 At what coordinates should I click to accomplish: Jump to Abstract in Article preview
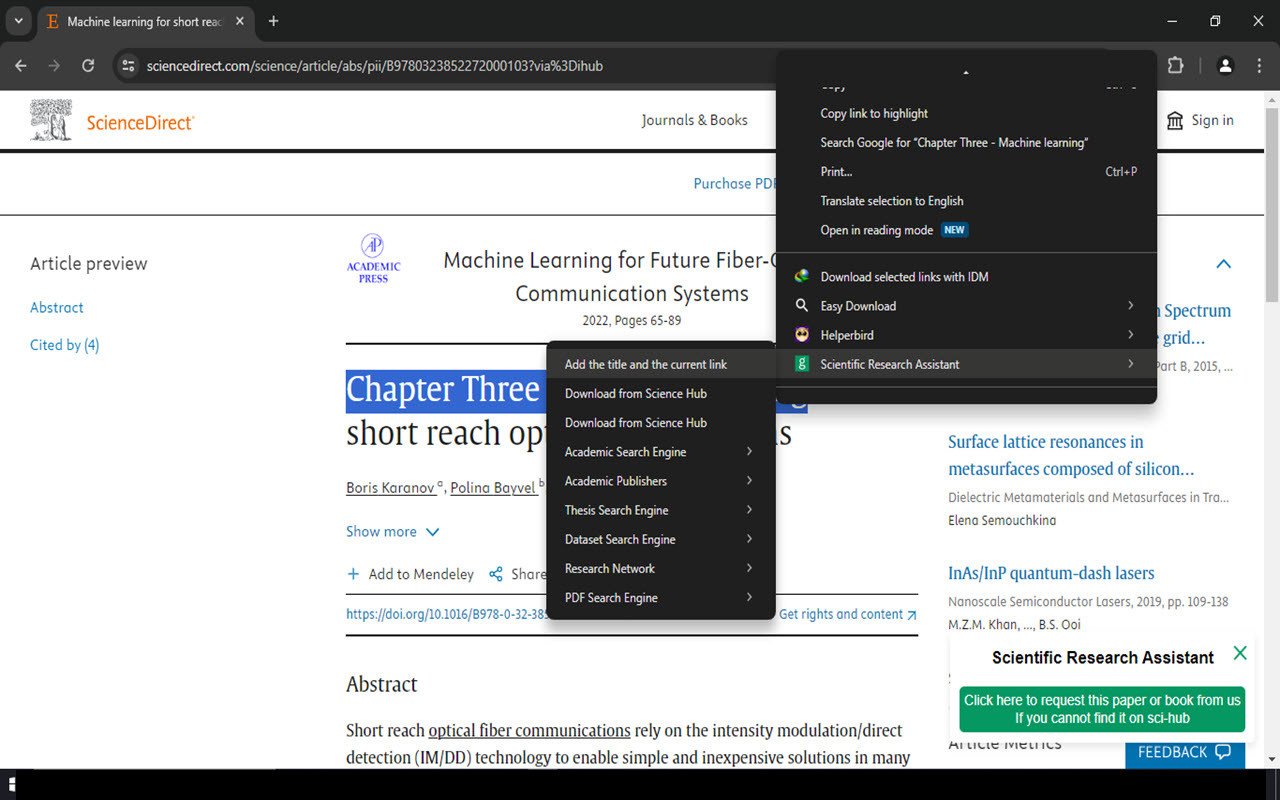[57, 308]
